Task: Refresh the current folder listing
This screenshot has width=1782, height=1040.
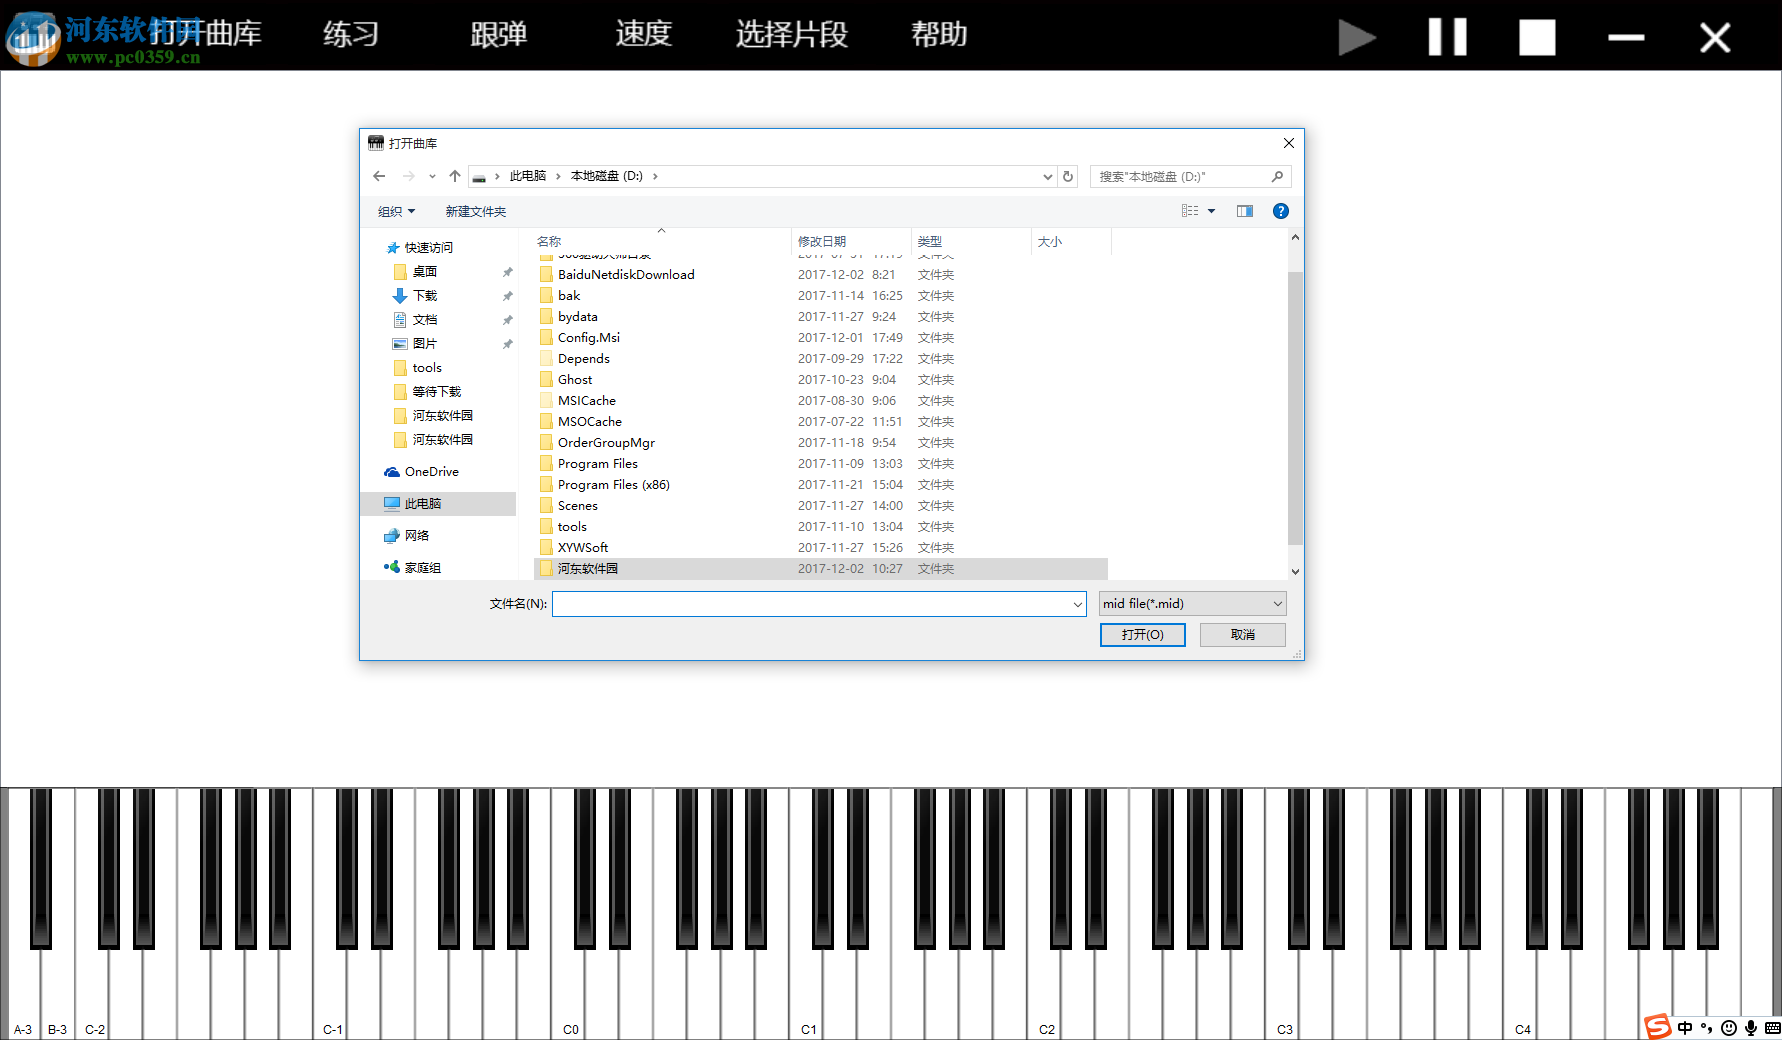Action: (1068, 177)
